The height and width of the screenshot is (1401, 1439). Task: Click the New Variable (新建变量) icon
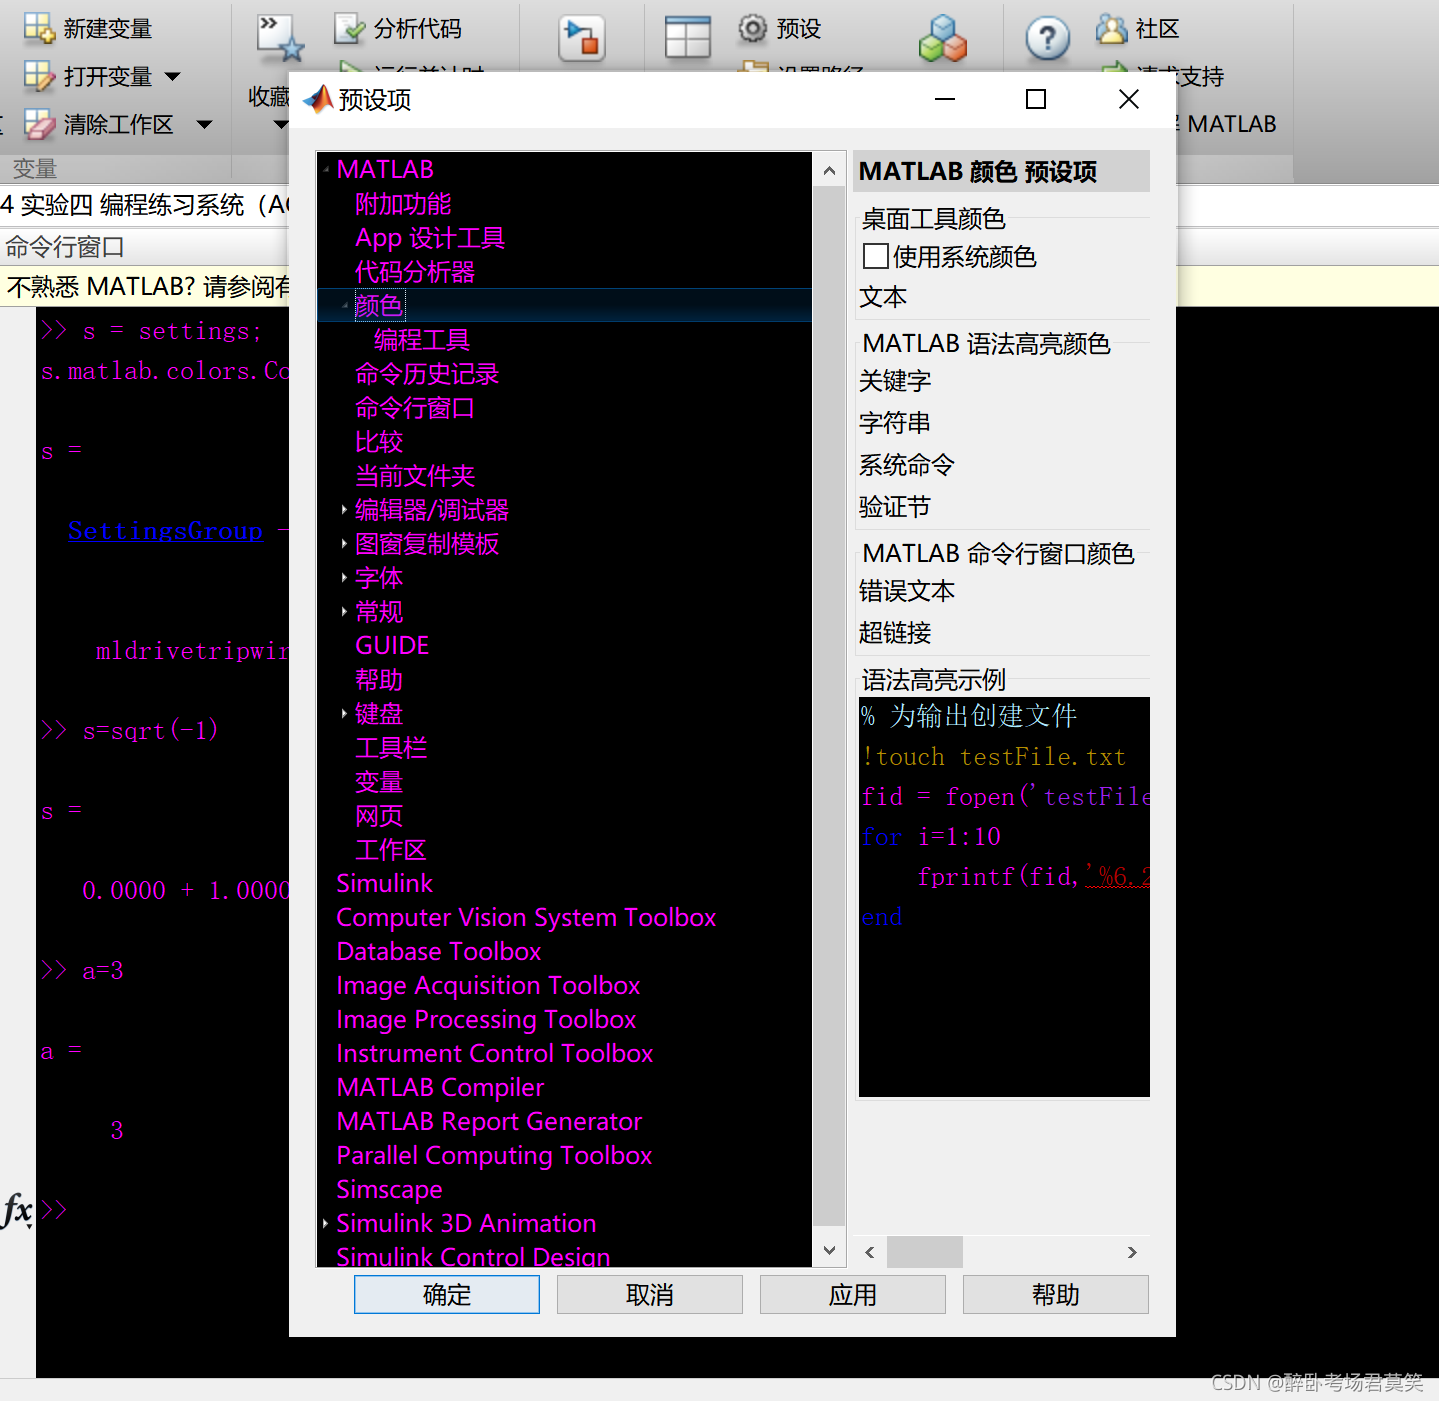tap(39, 28)
